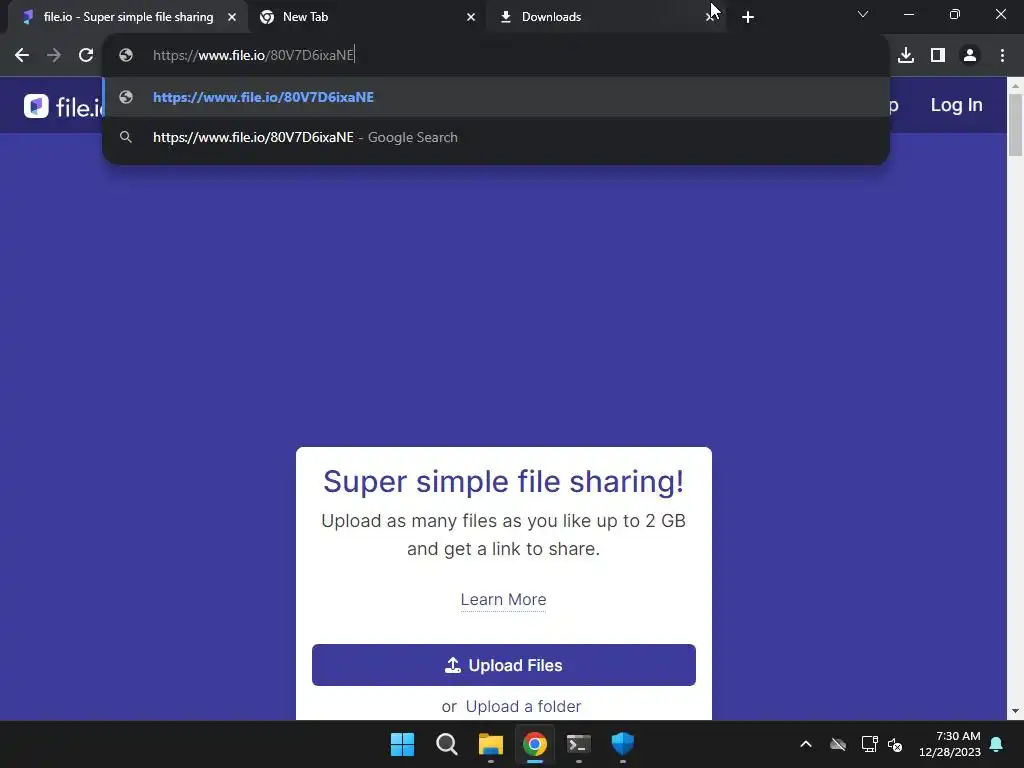Open Windows taskbar search
The image size is (1024, 768).
coord(447,744)
